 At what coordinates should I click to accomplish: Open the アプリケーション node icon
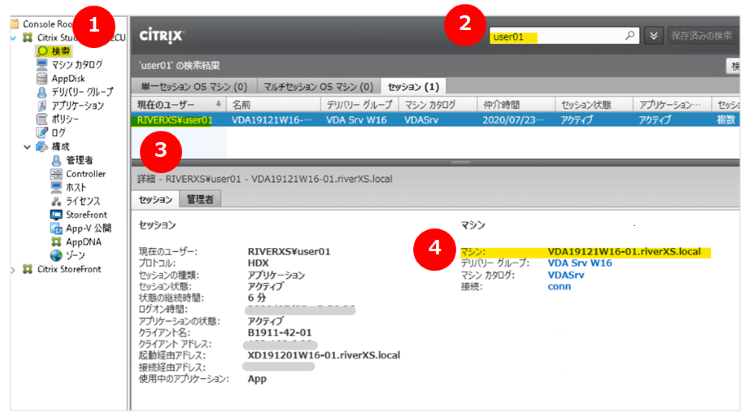(x=42, y=106)
